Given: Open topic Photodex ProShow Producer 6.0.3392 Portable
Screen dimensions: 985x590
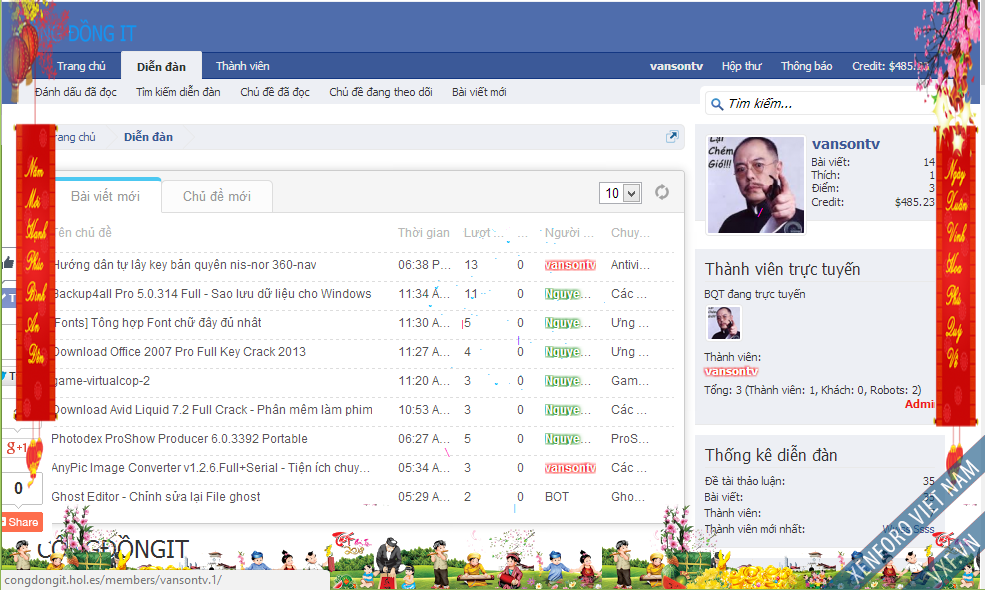Looking at the screenshot, I should point(180,439).
